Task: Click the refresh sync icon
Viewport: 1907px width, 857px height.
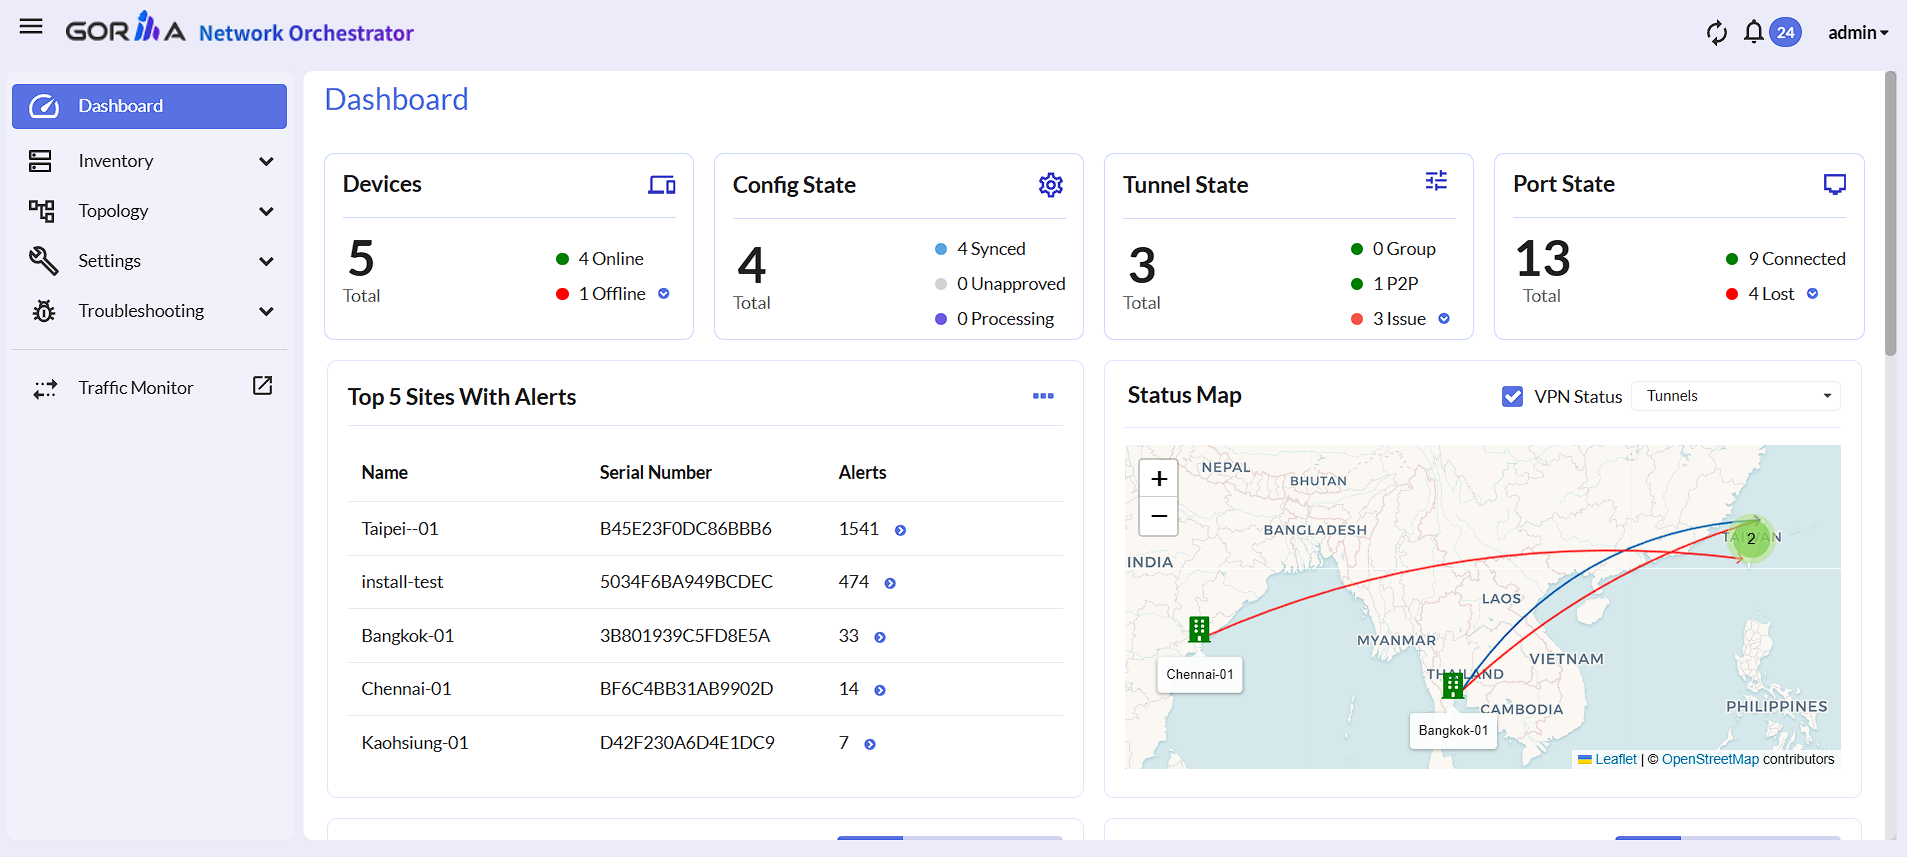Action: click(1717, 33)
